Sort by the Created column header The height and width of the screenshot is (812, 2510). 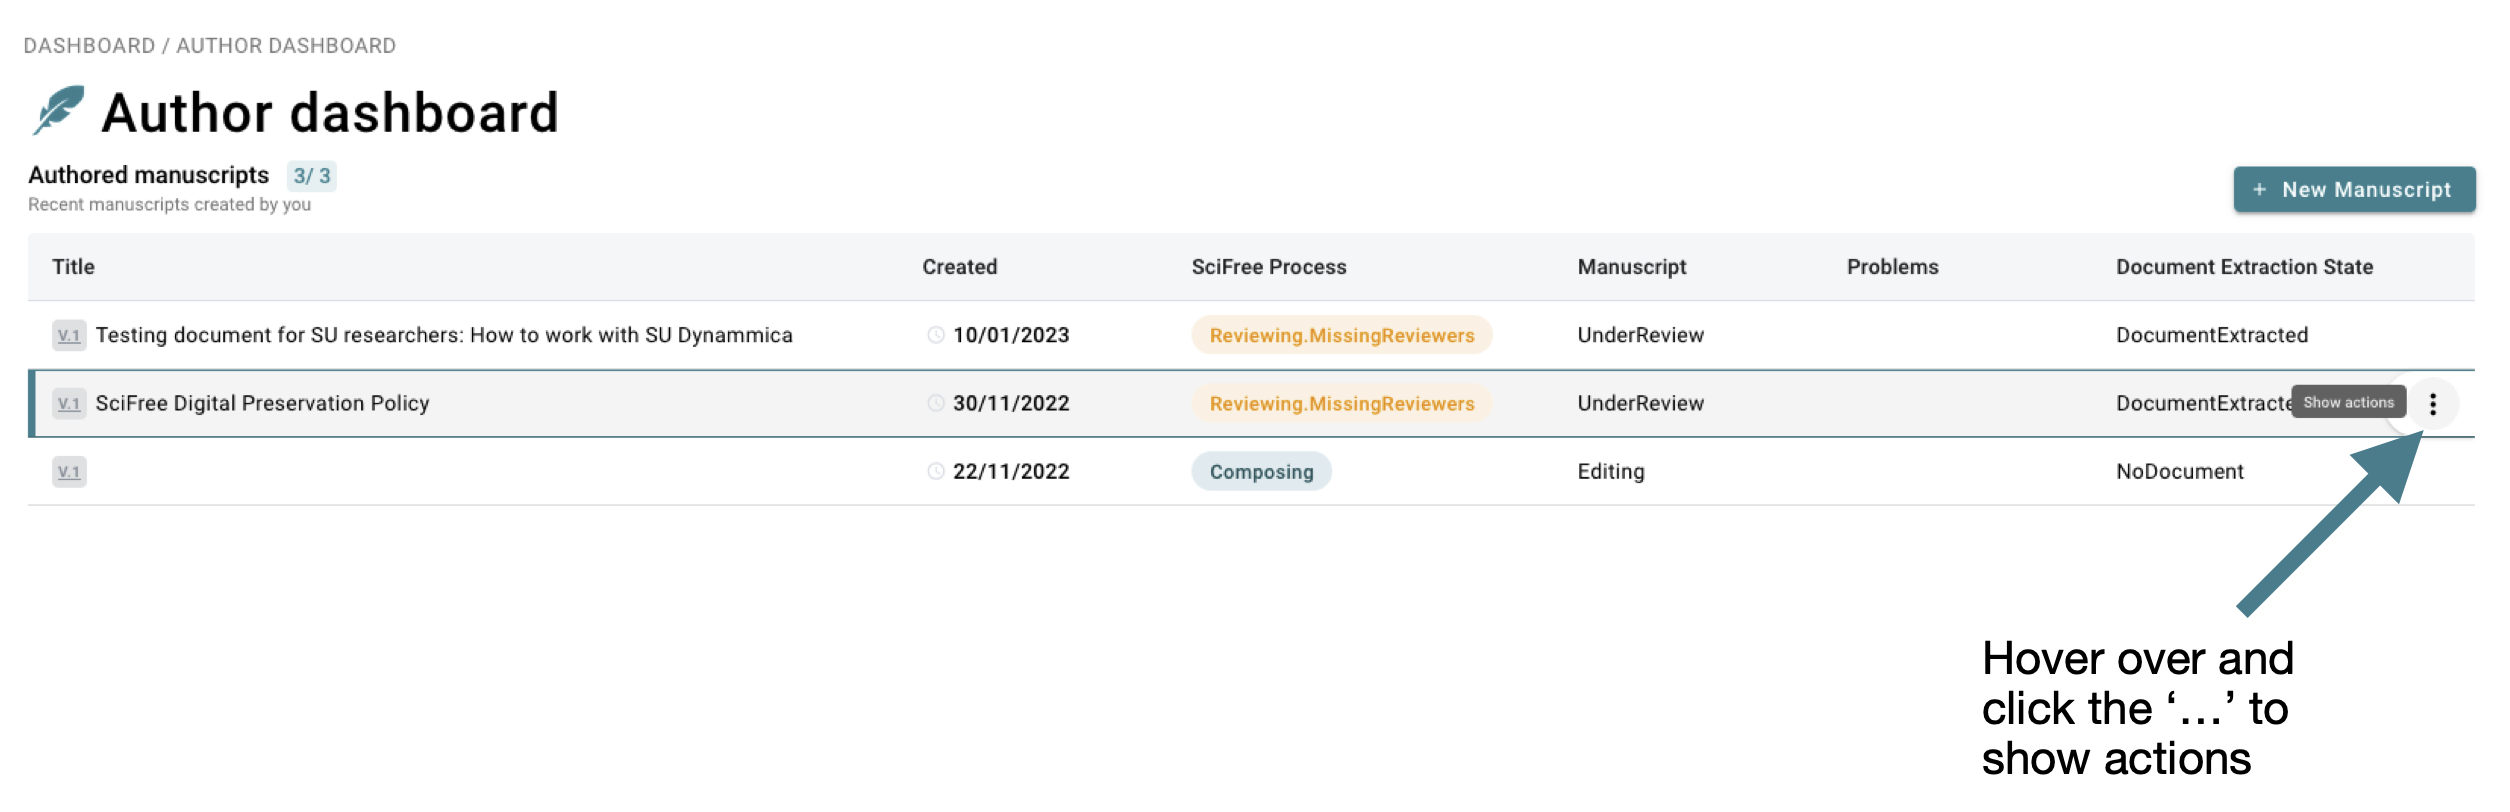[x=959, y=267]
